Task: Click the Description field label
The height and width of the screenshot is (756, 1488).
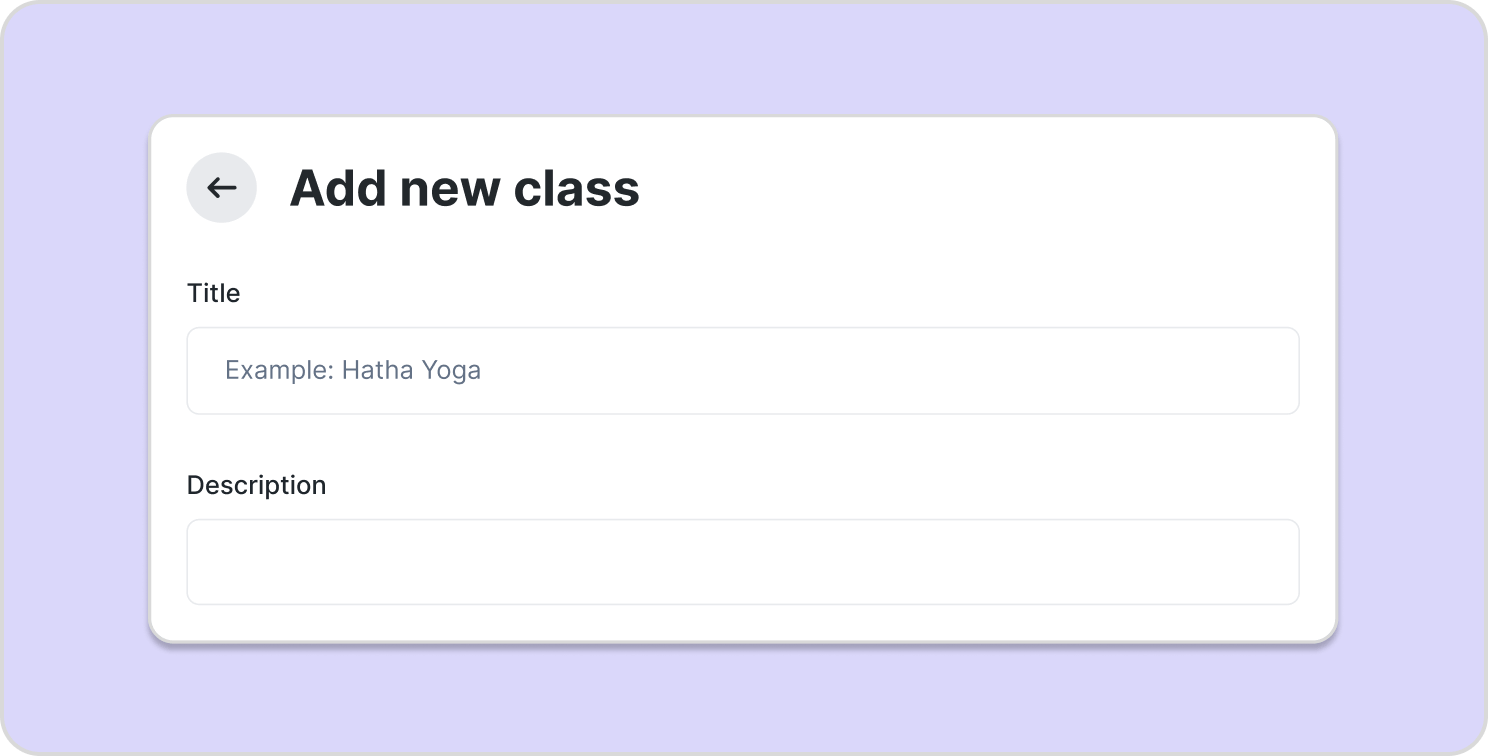Action: (256, 485)
